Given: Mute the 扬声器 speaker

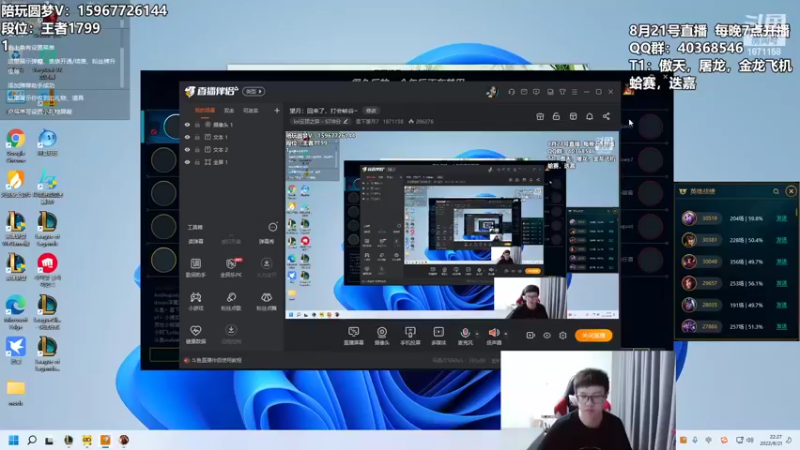Looking at the screenshot, I should (493, 336).
